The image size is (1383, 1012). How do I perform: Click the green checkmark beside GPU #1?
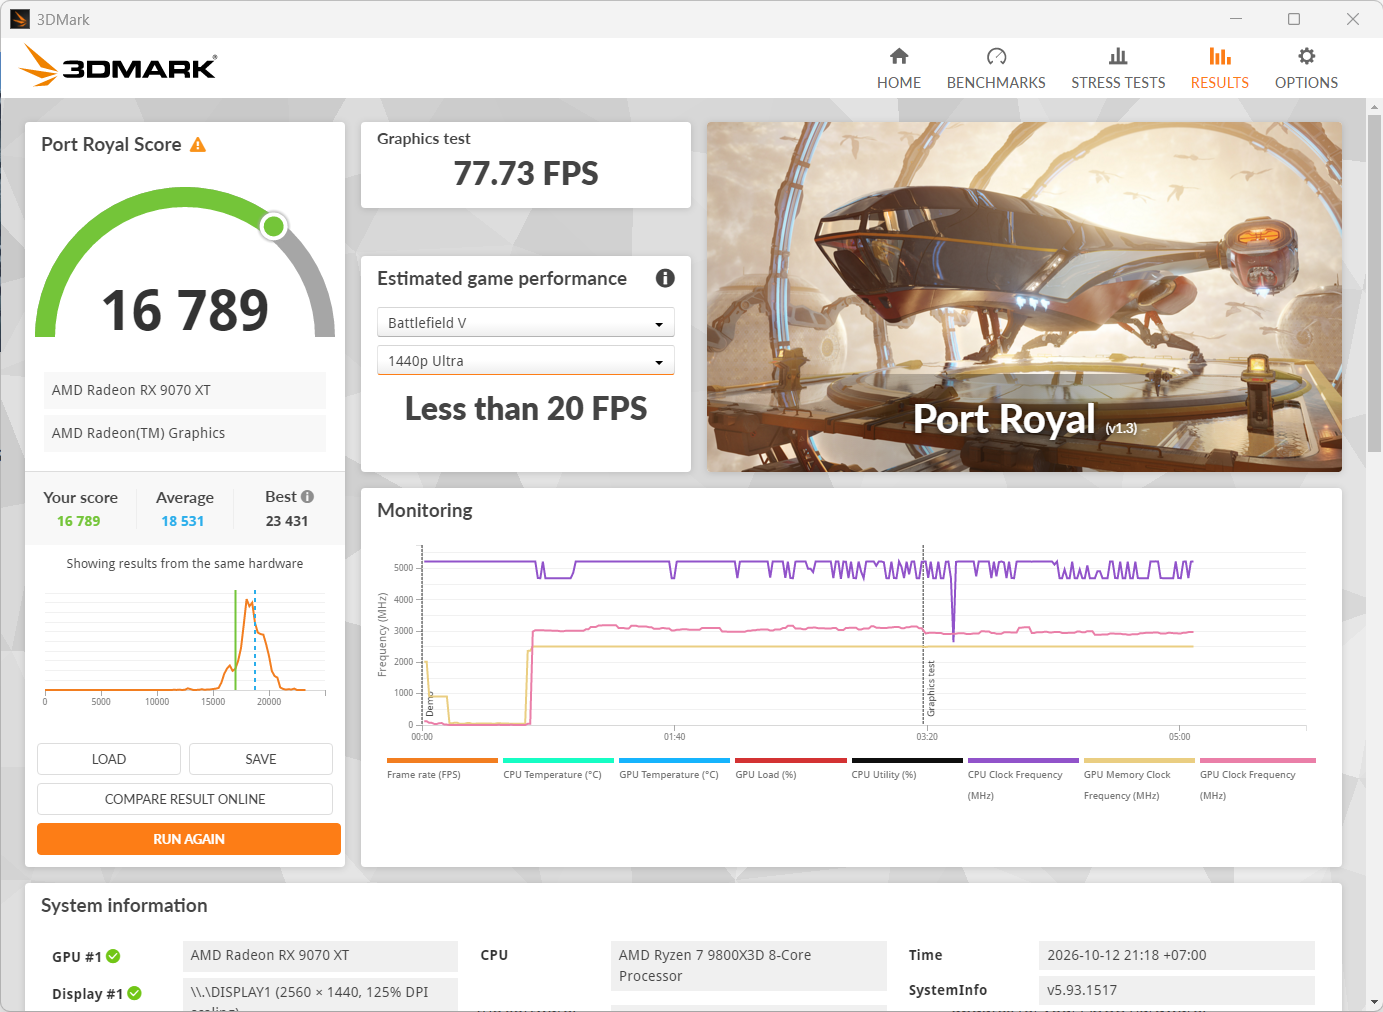(113, 956)
